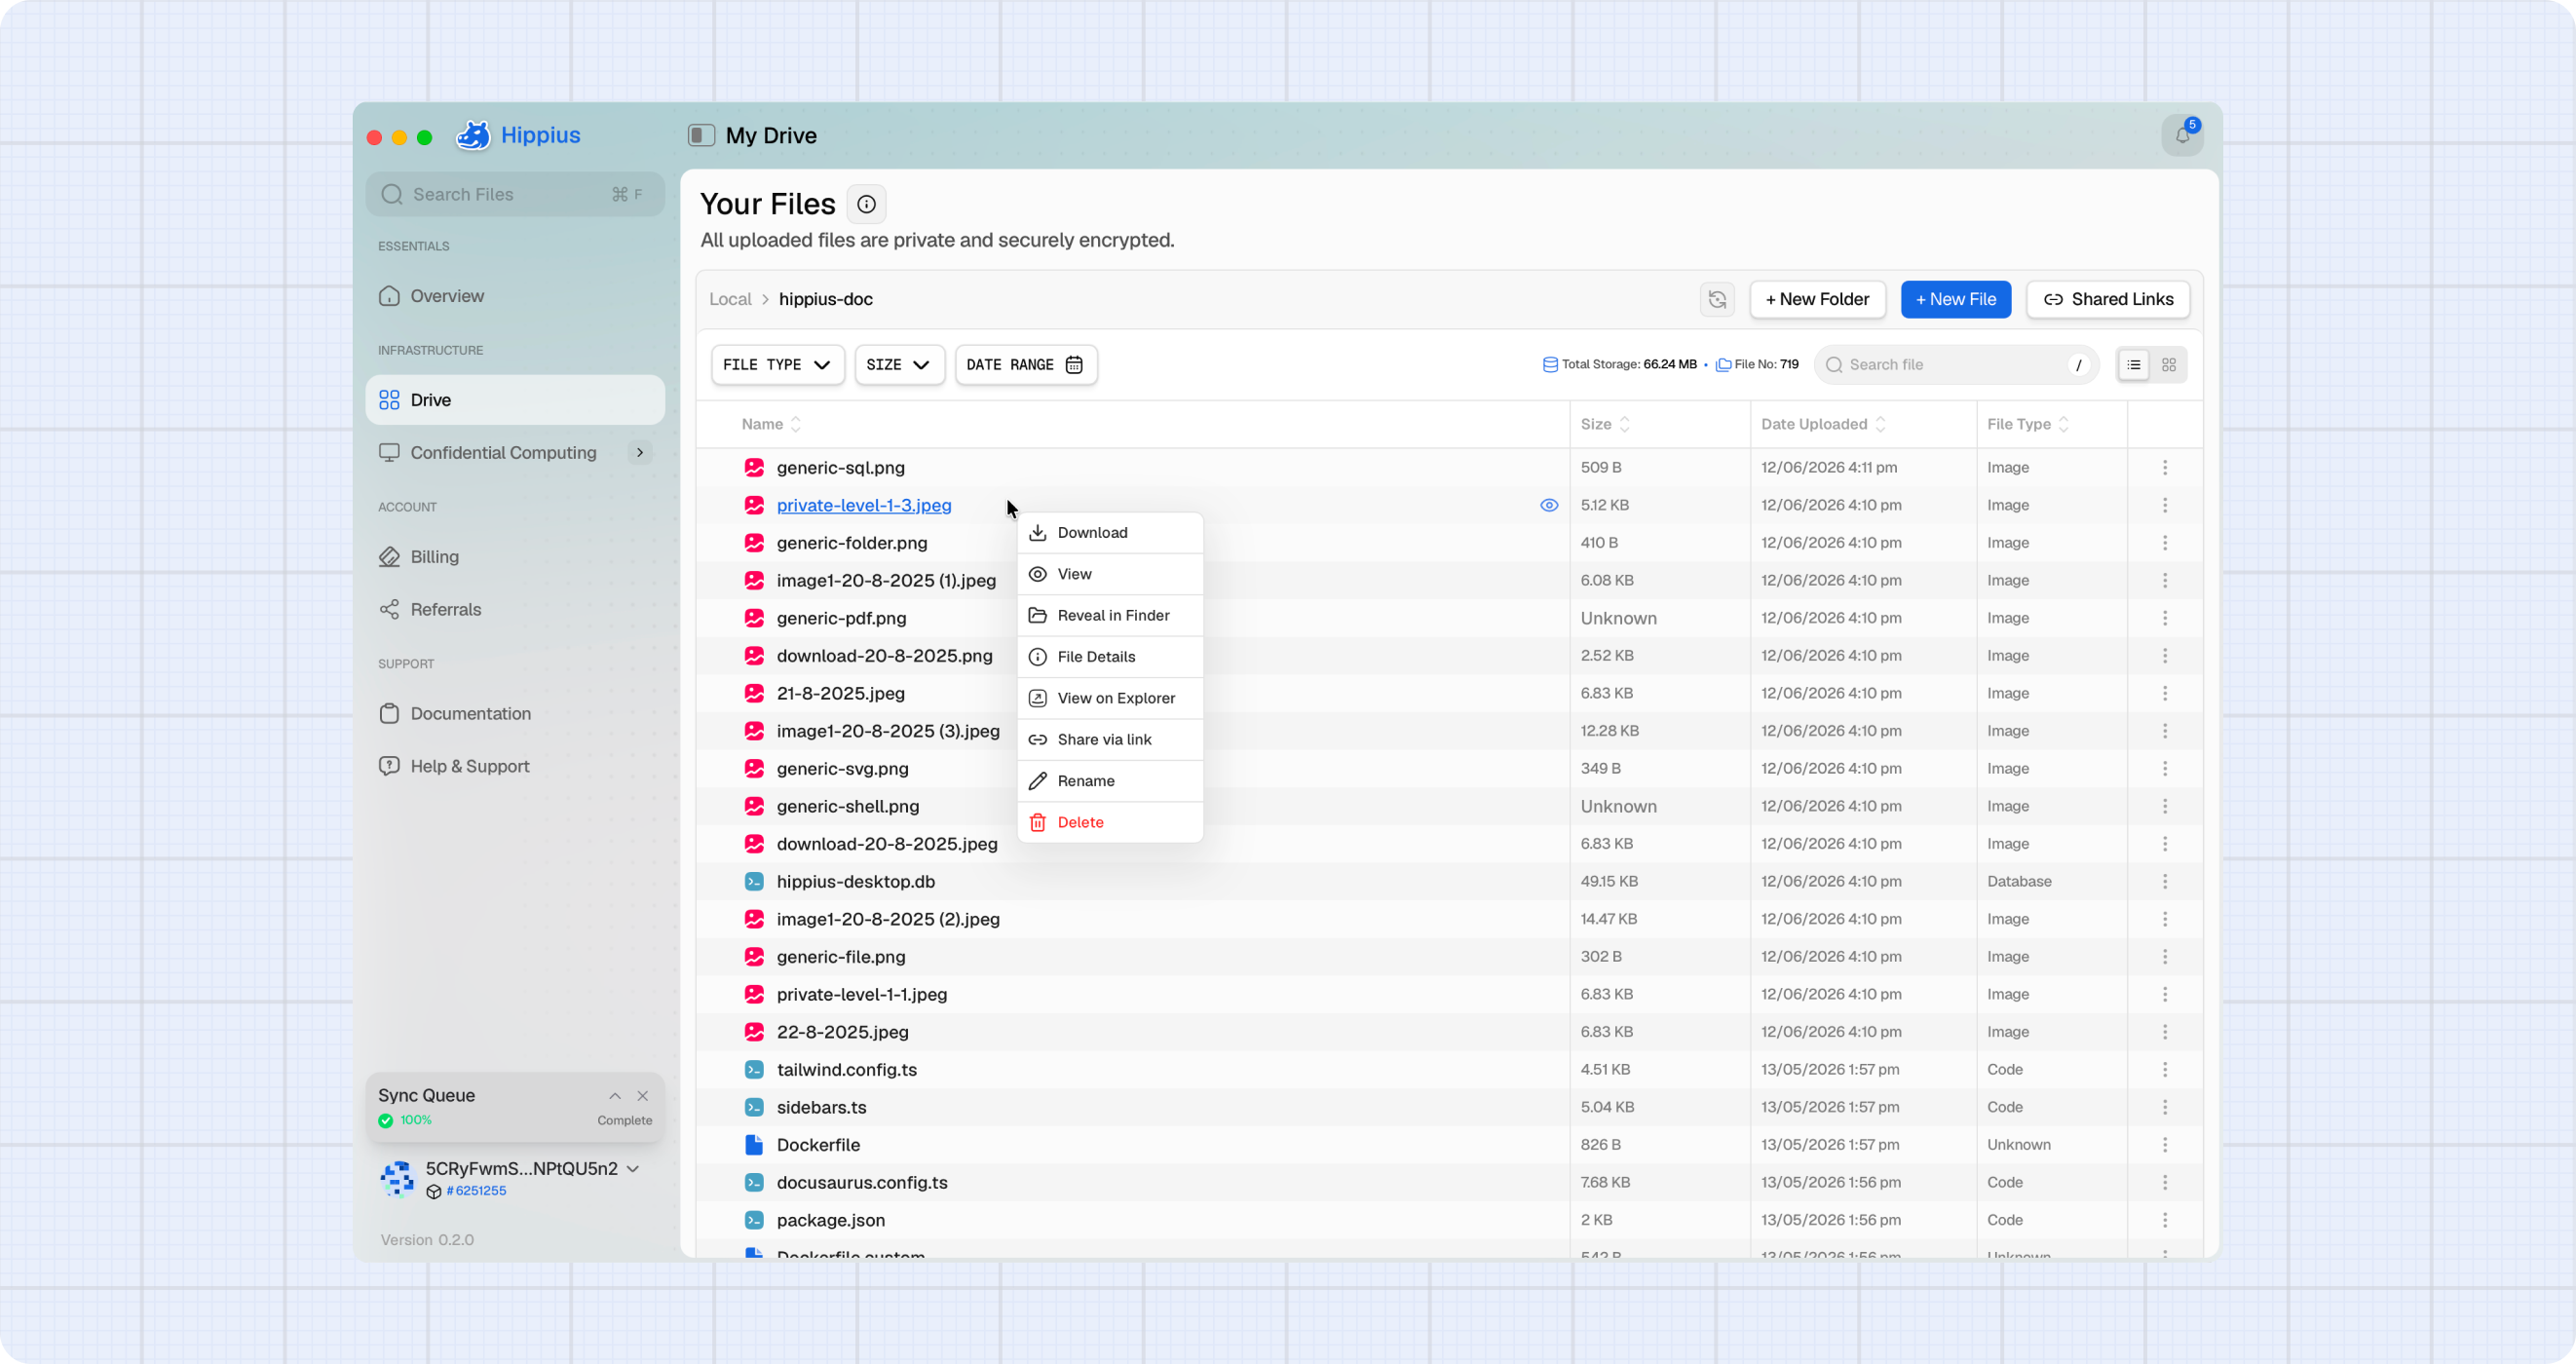Click the info icon next to Your Files
This screenshot has width=2576, height=1364.
(866, 204)
